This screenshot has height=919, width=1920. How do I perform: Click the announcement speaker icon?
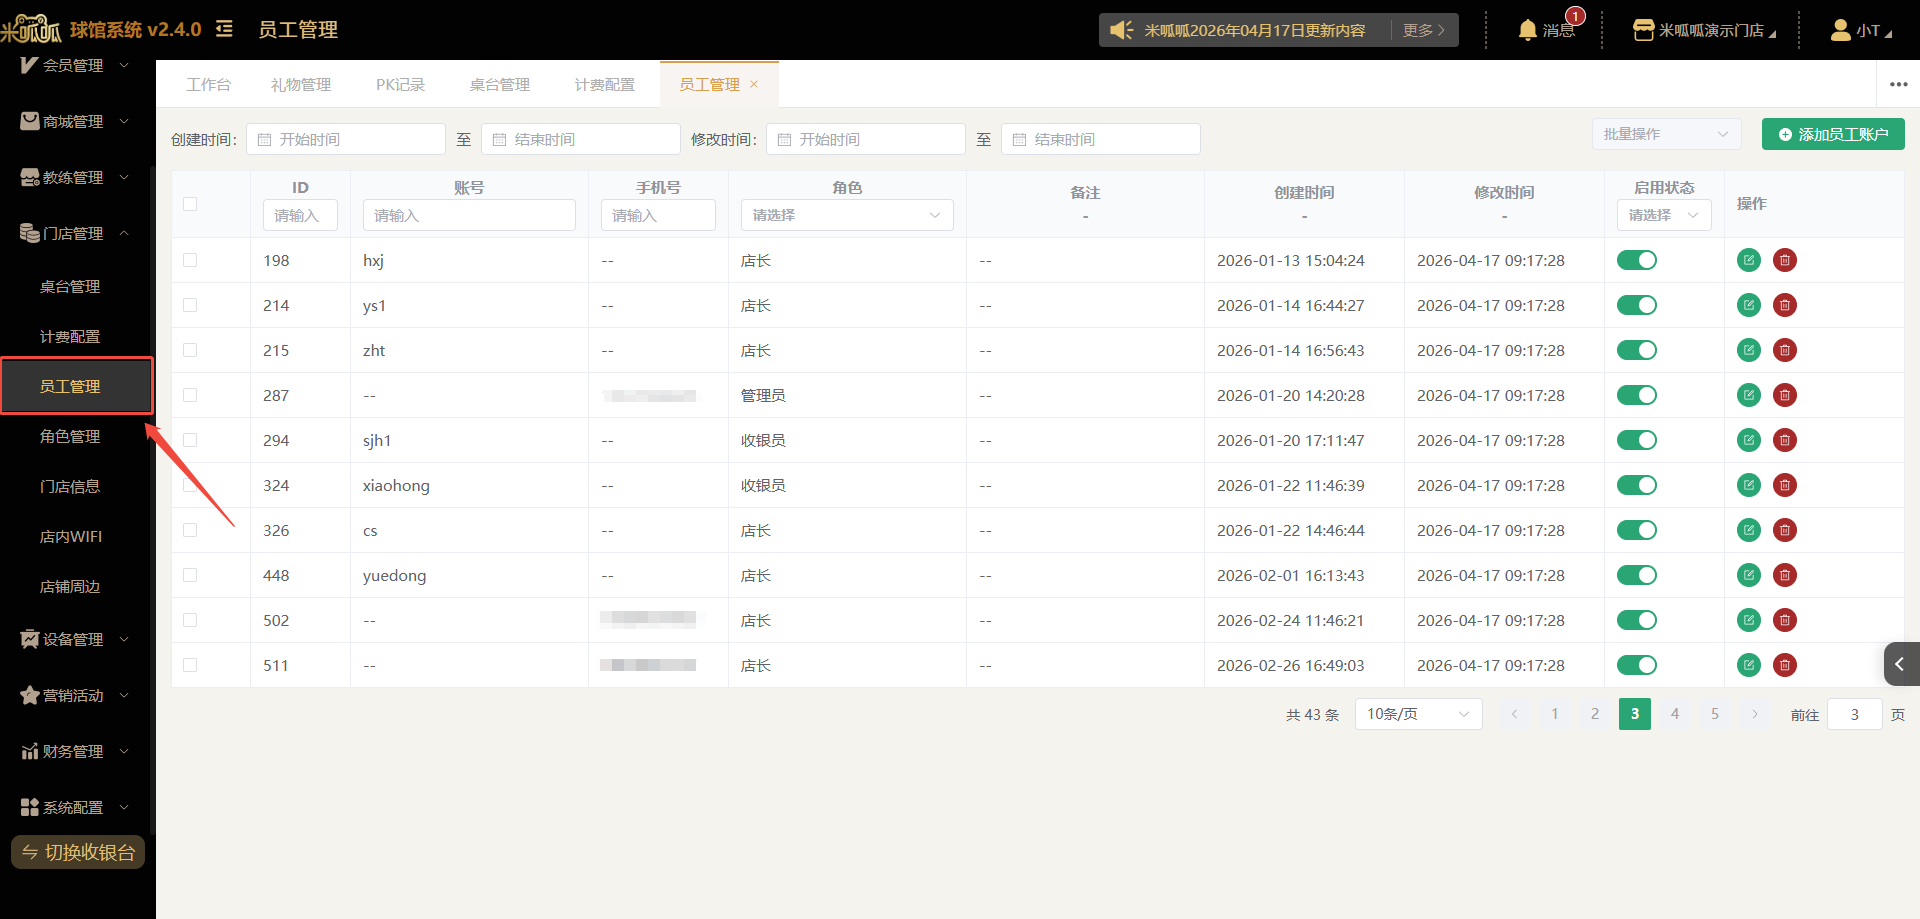(1121, 30)
